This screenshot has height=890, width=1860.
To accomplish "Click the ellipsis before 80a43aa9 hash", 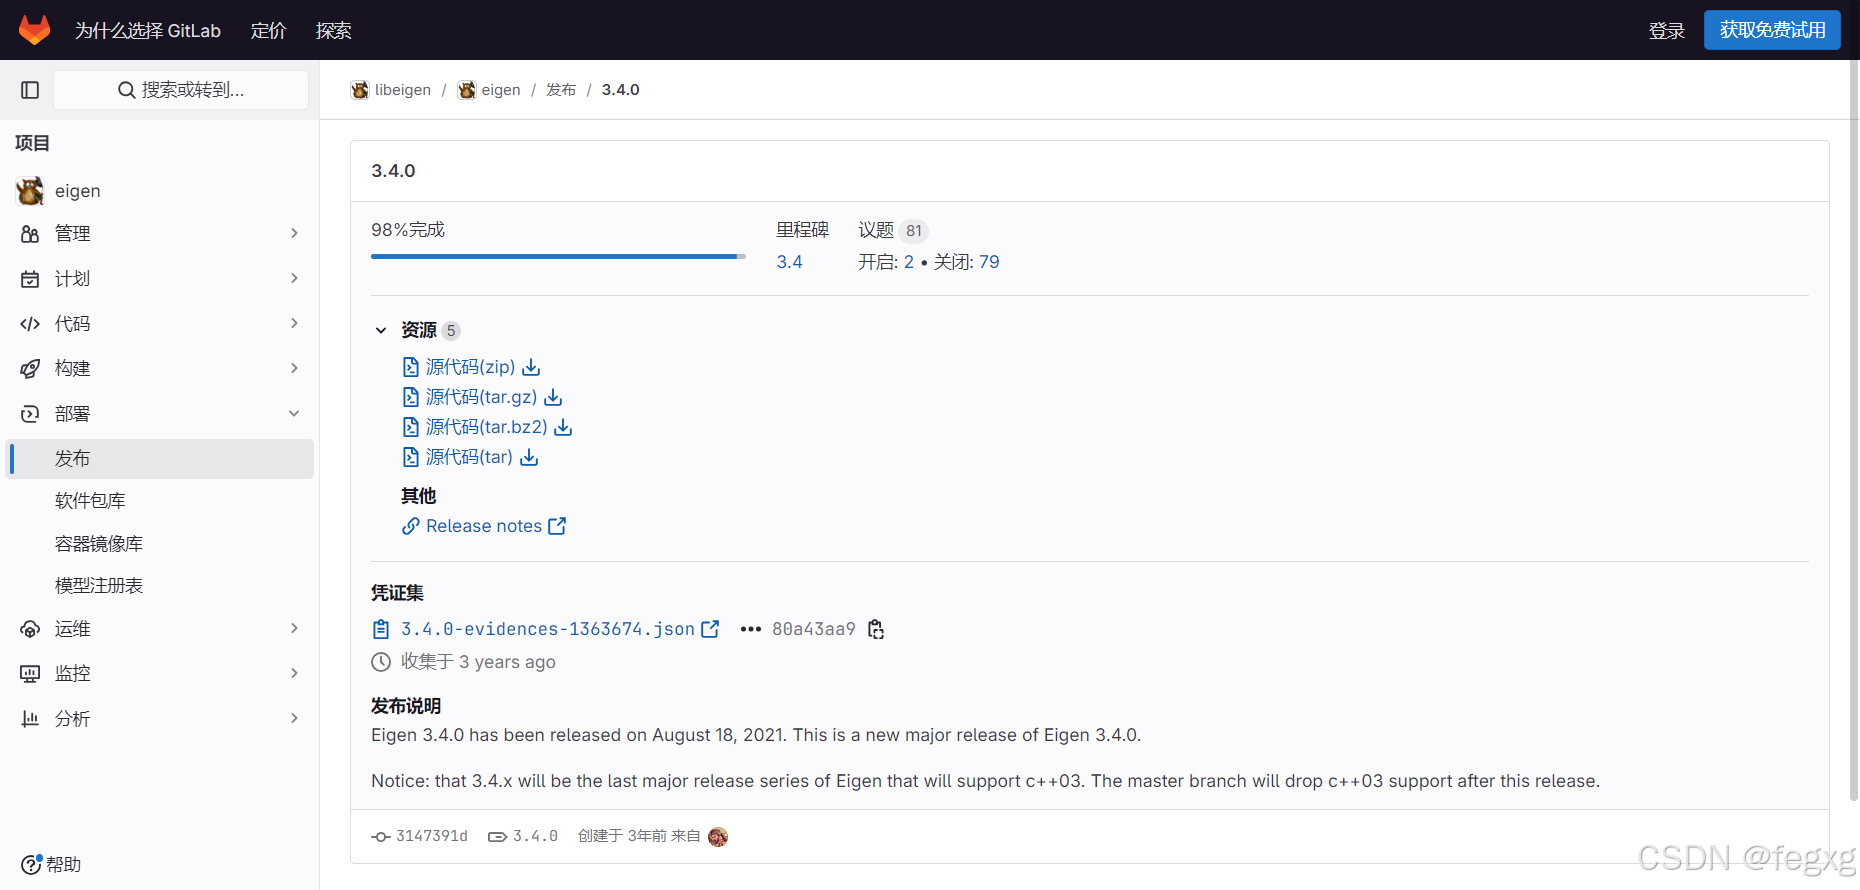I will [750, 629].
